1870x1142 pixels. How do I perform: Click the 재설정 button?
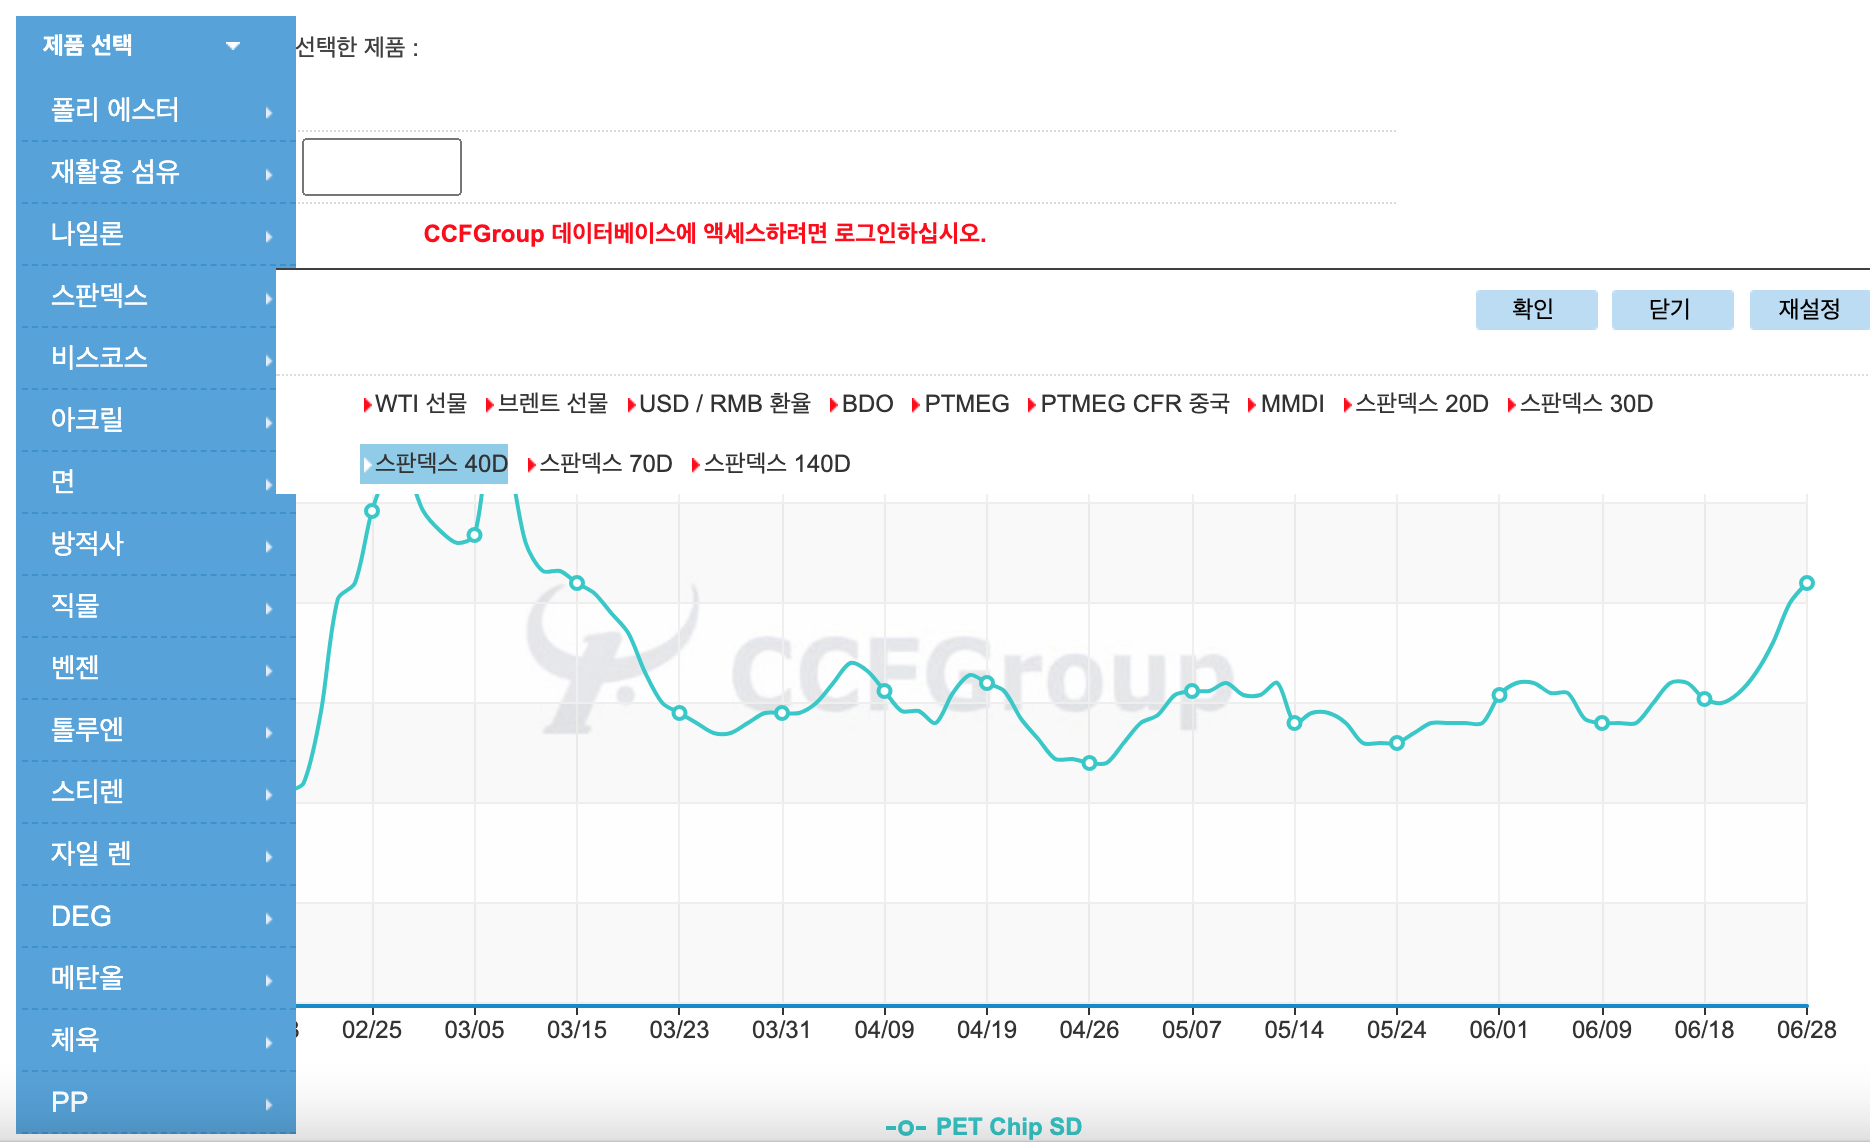point(1809,309)
